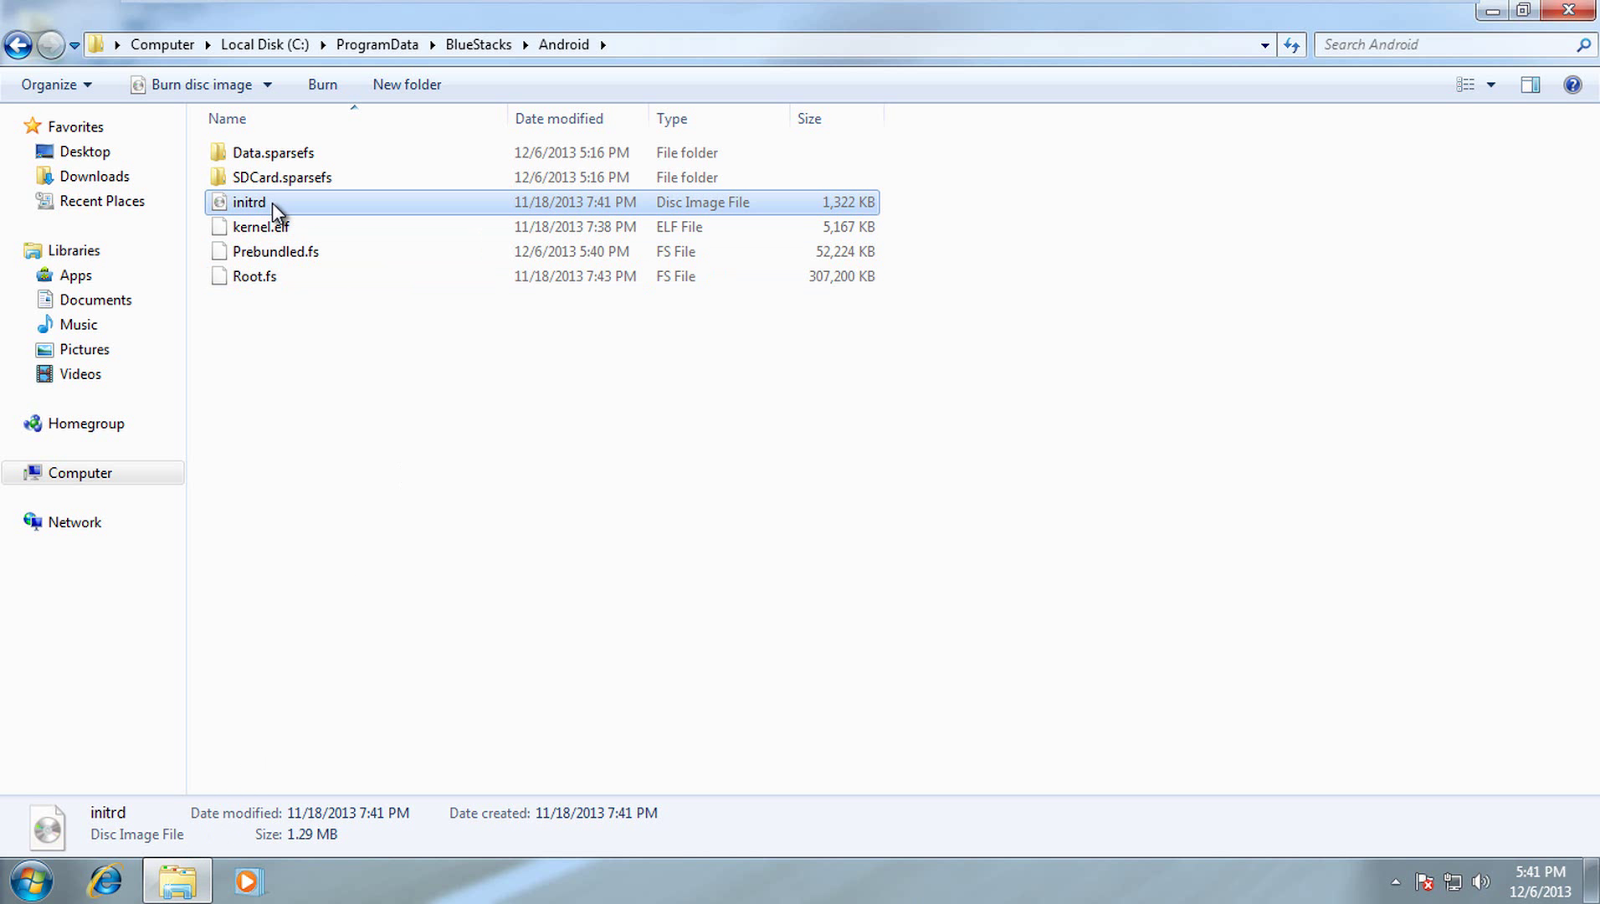
Task: Select the Prebundled.fs file icon
Action: click(x=219, y=252)
